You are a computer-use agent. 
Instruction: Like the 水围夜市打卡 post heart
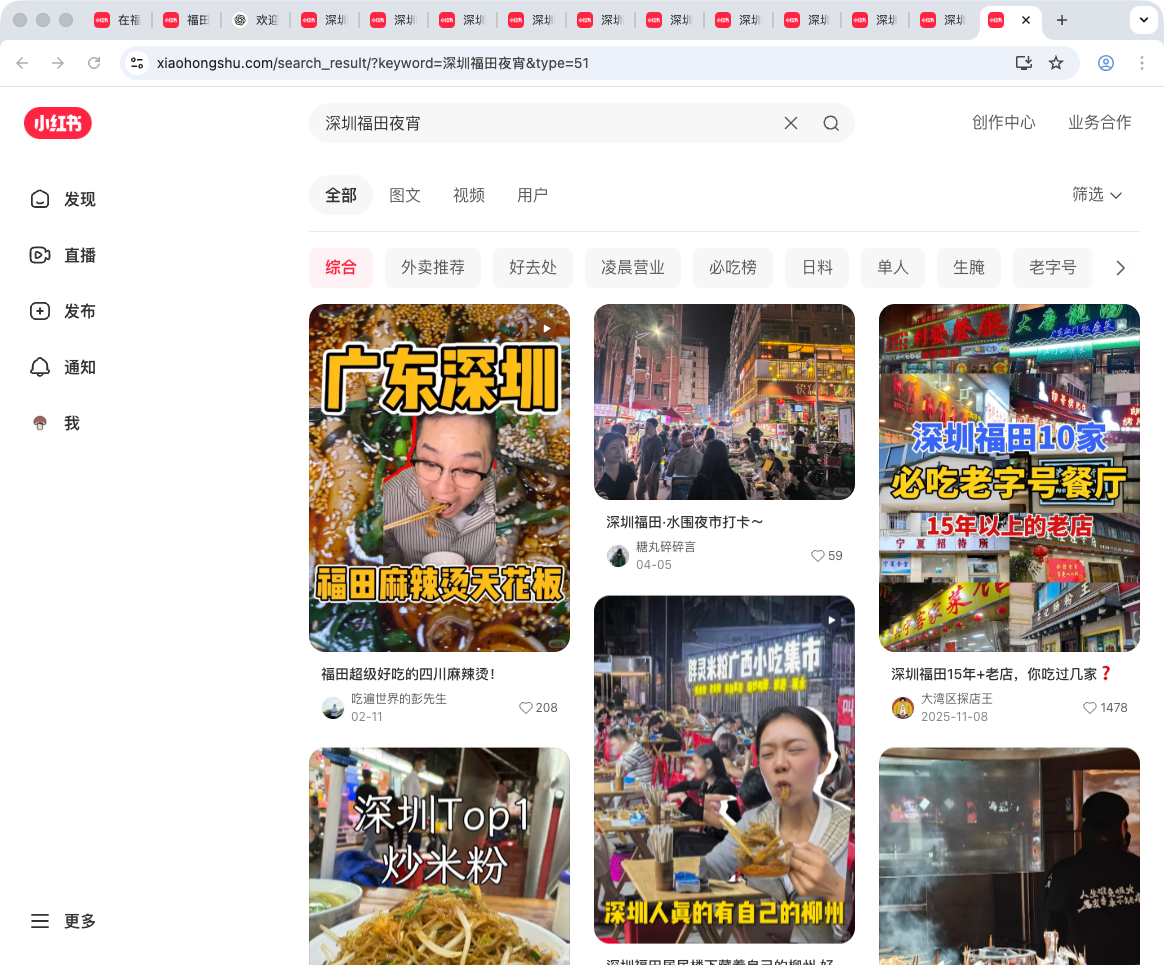[817, 556]
